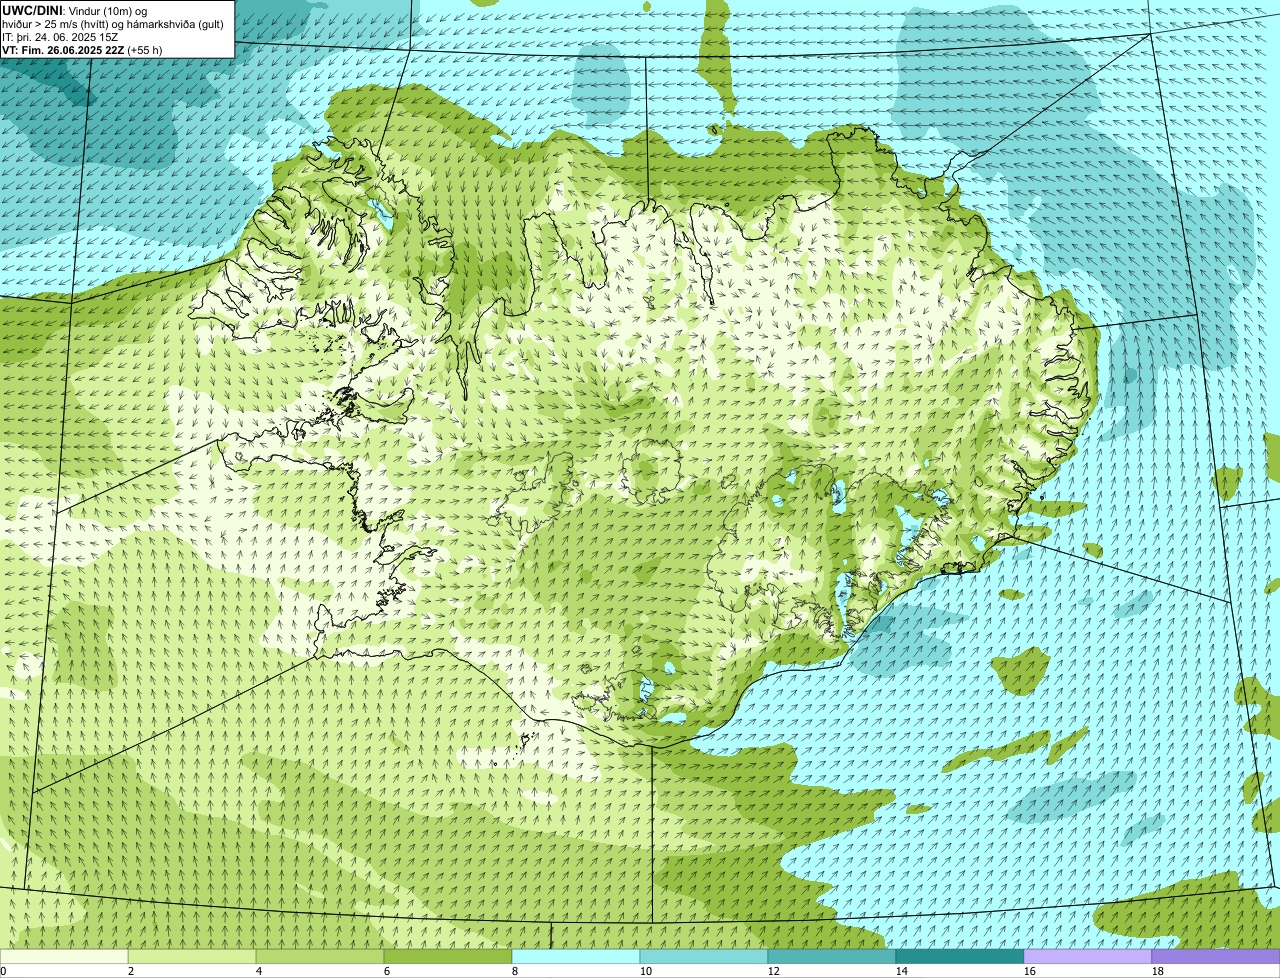This screenshot has width=1280, height=978.
Task: Click the legend tick label "18"
Action: [1158, 971]
